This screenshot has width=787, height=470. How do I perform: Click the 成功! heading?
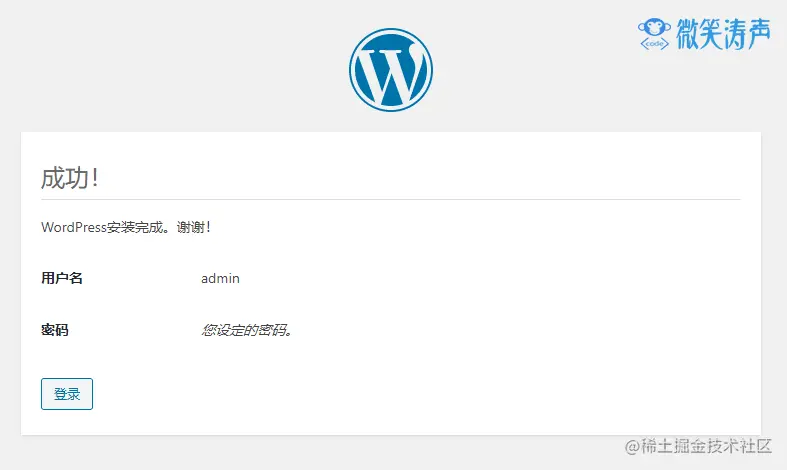click(69, 178)
